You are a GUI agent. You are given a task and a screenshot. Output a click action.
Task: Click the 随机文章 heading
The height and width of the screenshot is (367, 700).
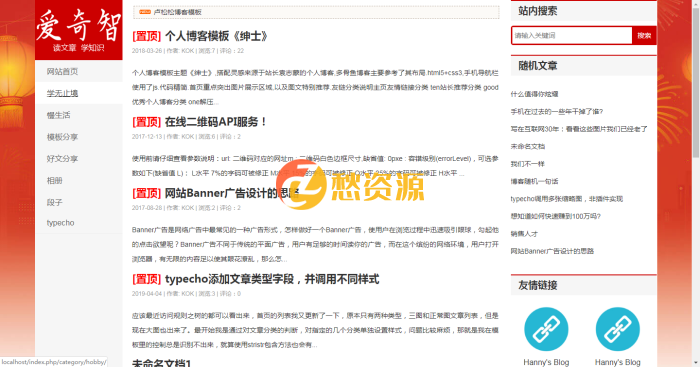[x=538, y=66]
